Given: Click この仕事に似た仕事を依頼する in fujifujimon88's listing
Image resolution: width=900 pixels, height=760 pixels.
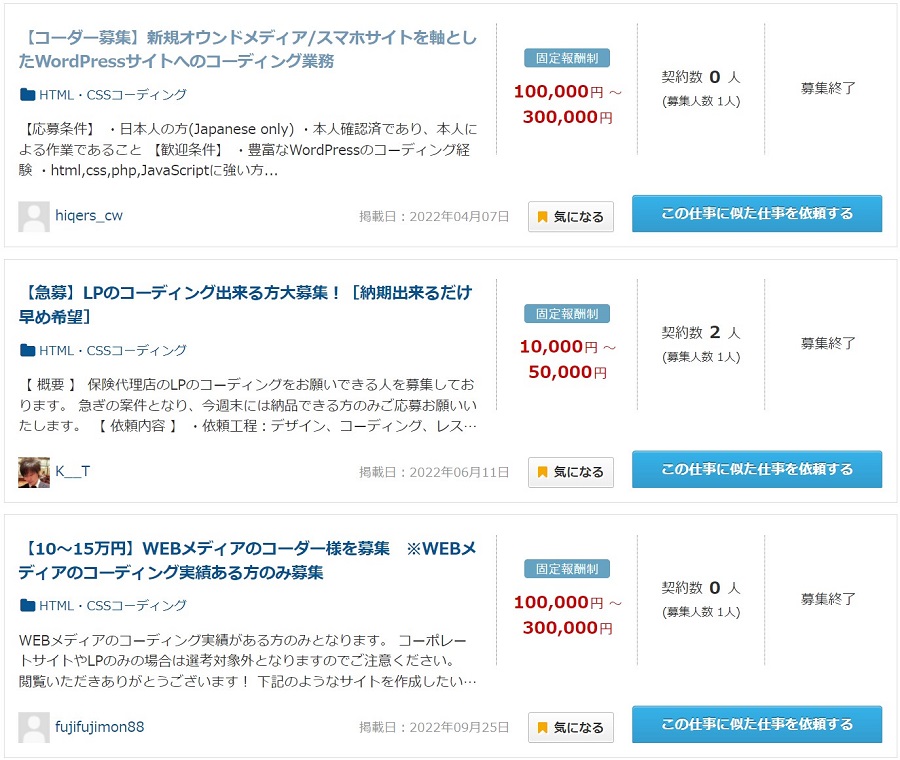Looking at the screenshot, I should point(757,724).
